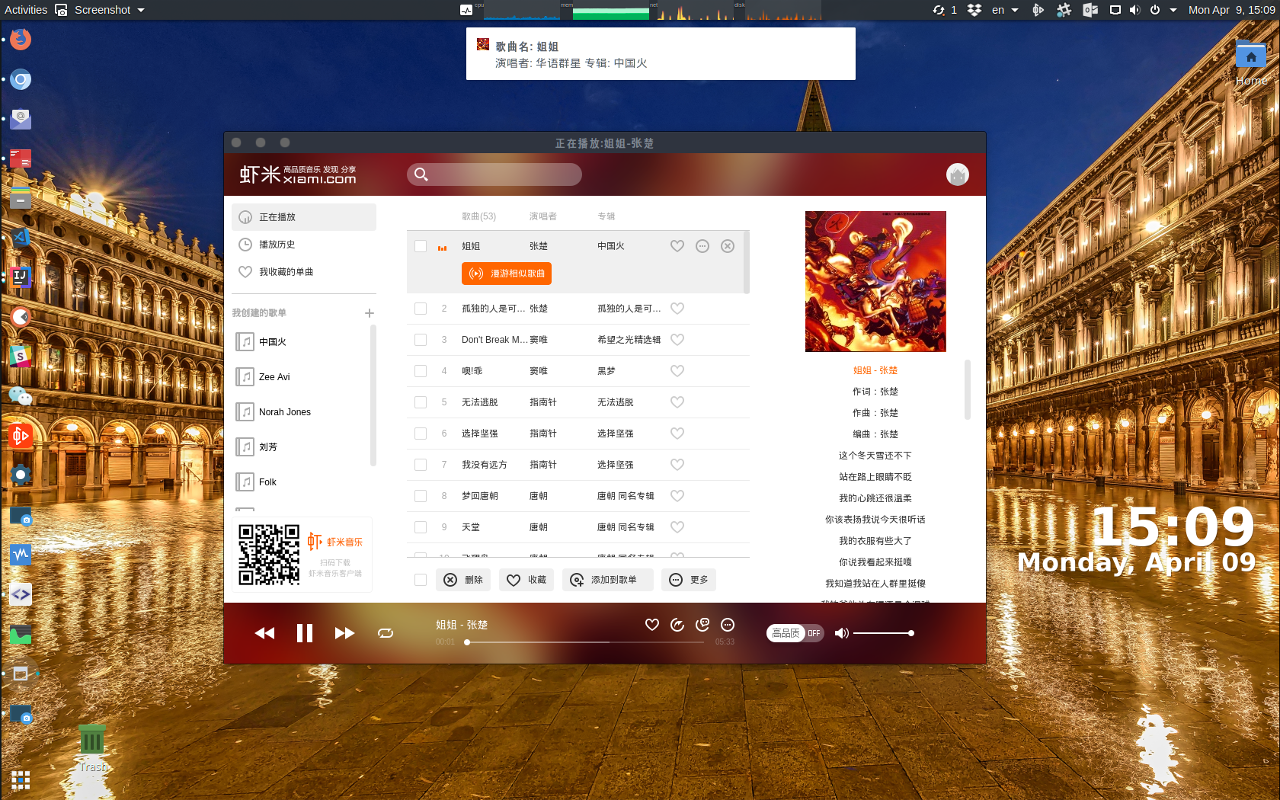Viewport: 1280px width, 800px height.
Task: Favorite 噢!乖 with the heart icon
Action: click(x=677, y=371)
